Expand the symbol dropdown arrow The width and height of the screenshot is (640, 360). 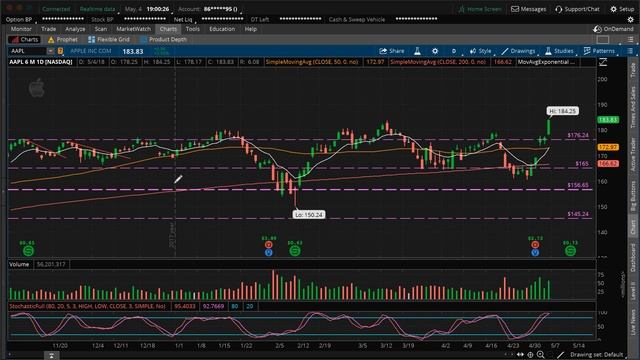50,51
